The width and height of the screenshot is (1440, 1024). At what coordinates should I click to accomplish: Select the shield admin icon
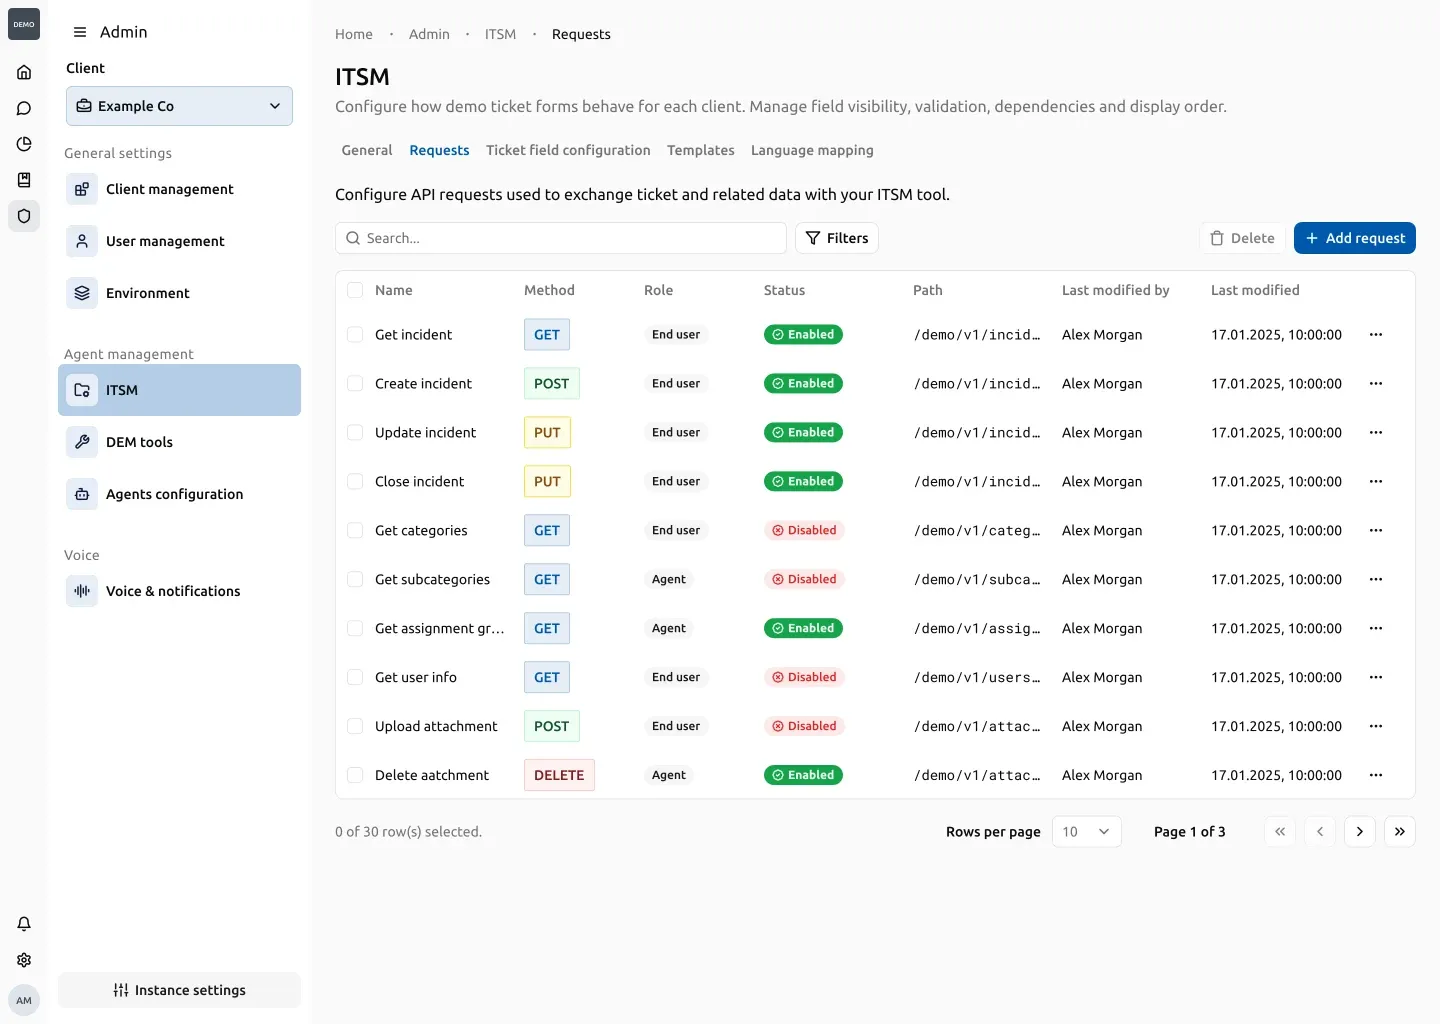tap(24, 216)
